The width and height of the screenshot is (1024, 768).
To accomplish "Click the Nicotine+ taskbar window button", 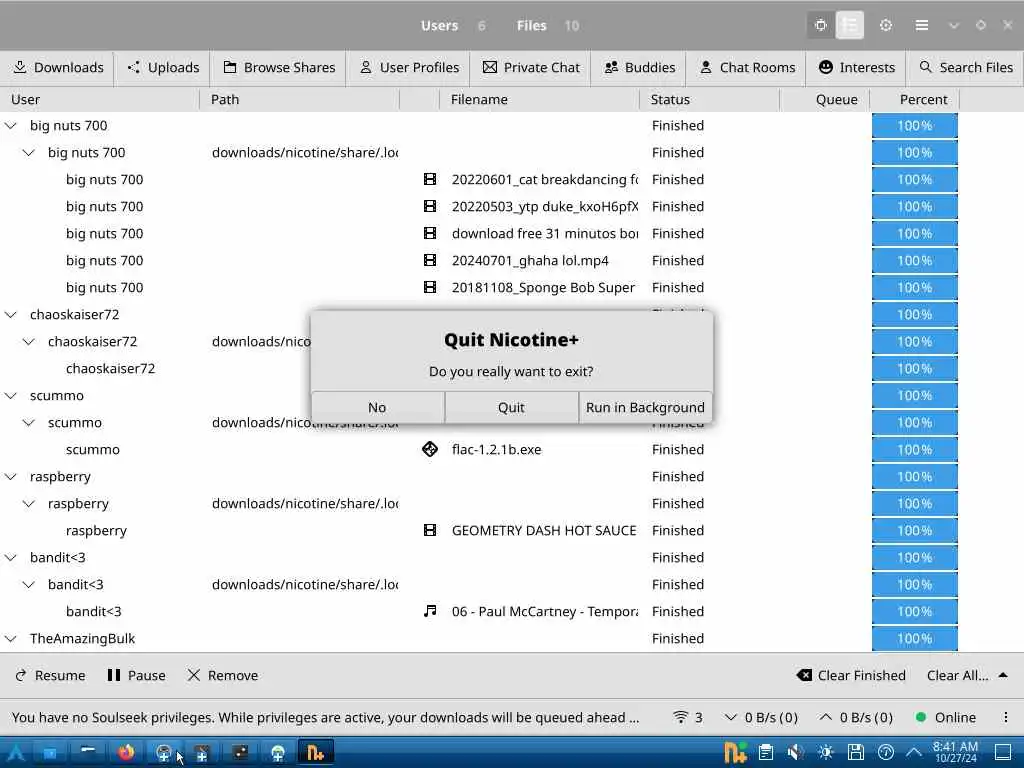I will 316,752.
